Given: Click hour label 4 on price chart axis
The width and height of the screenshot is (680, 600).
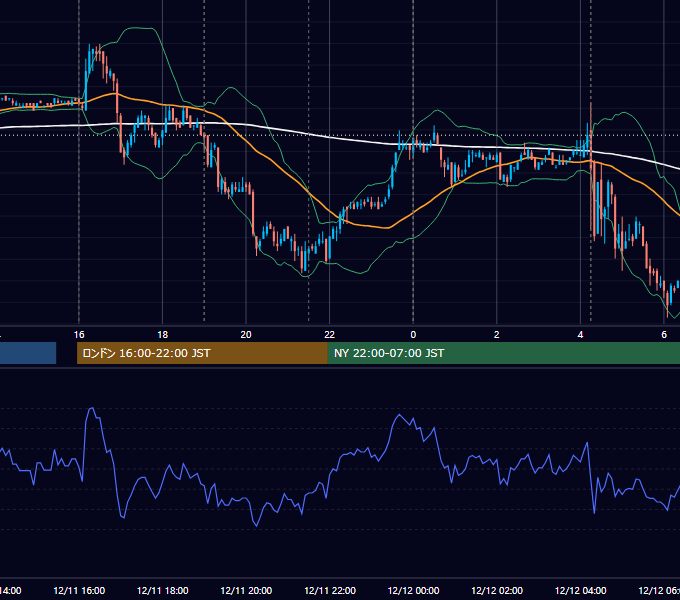Looking at the screenshot, I should pos(580,335).
